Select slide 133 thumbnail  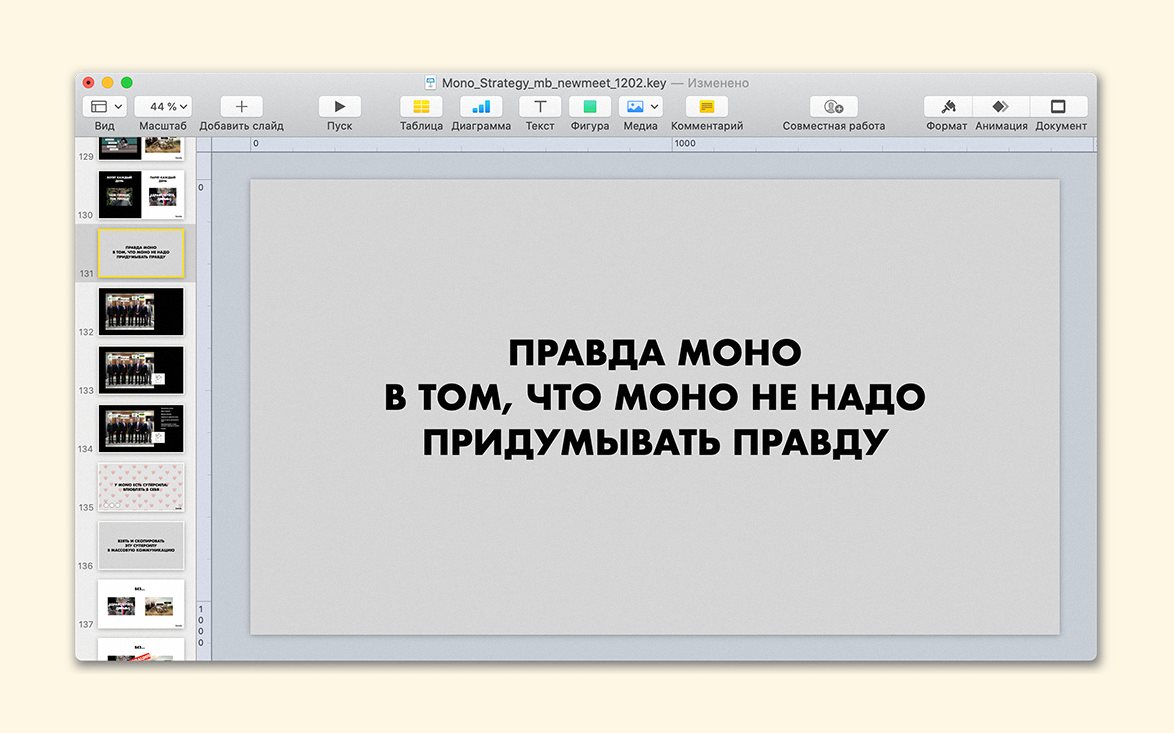(x=141, y=370)
